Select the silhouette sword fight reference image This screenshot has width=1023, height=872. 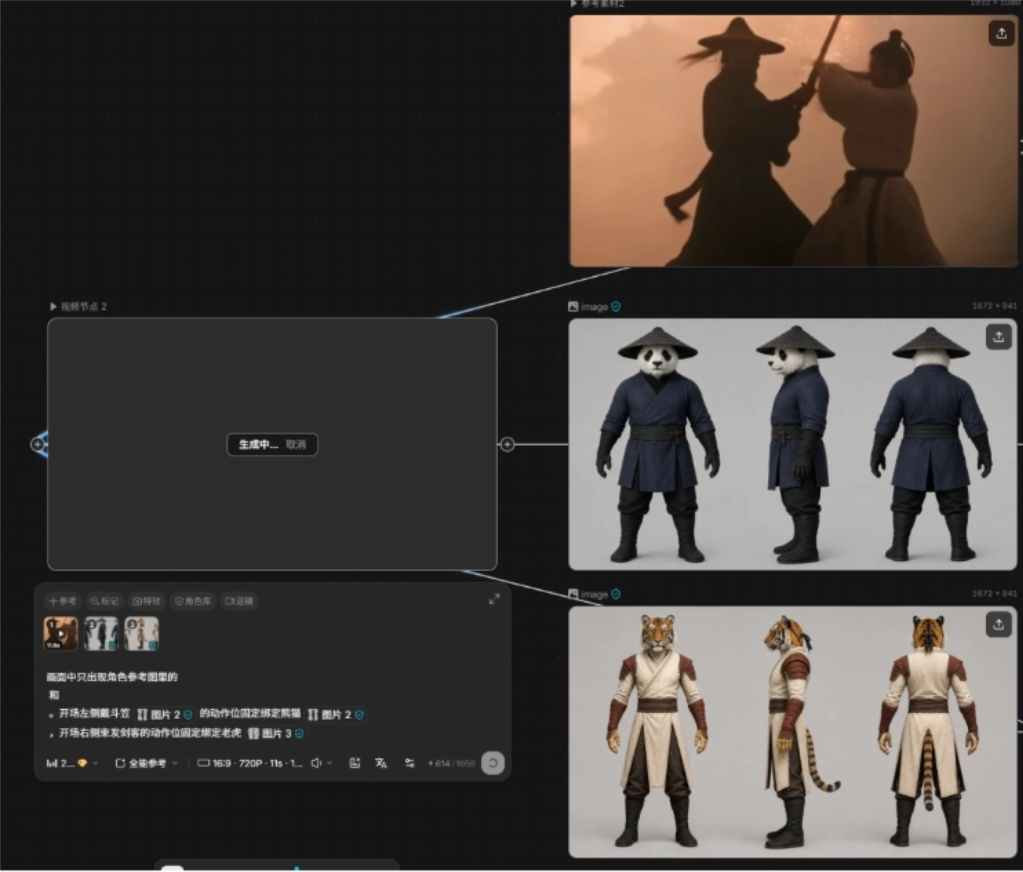pos(793,141)
